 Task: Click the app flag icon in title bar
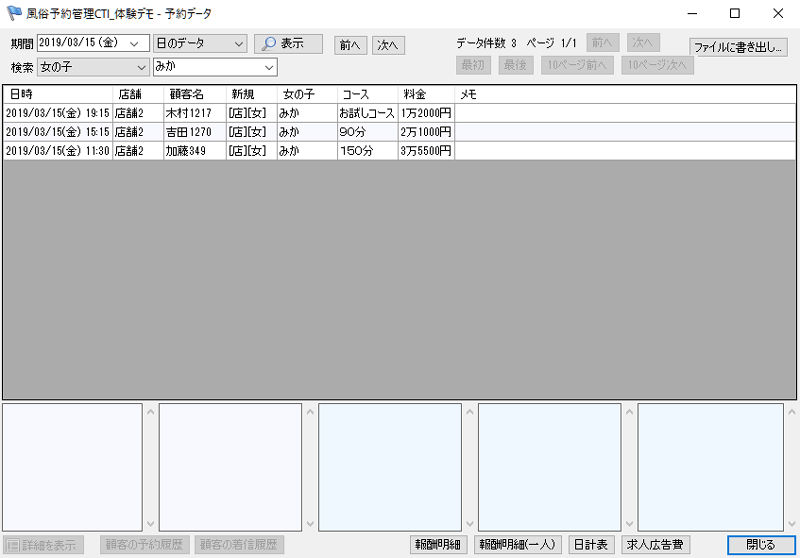14,14
